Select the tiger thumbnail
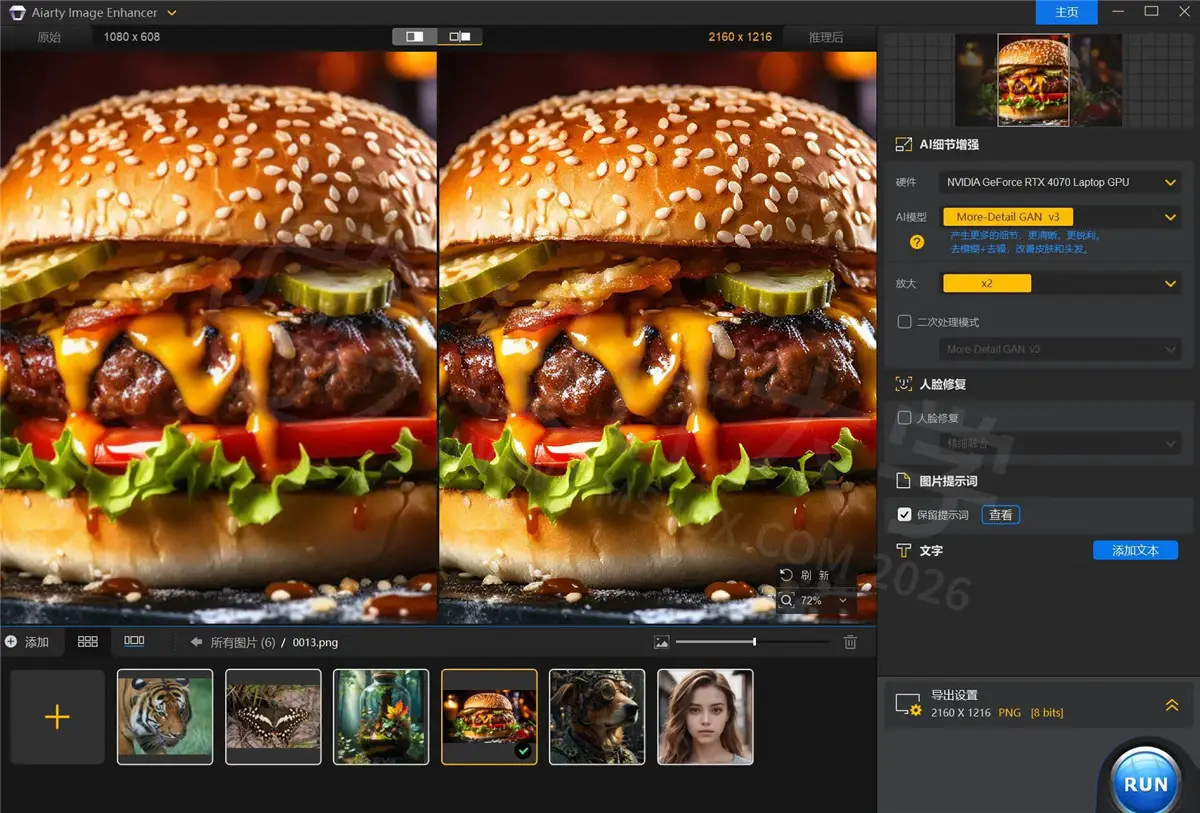Image resolution: width=1200 pixels, height=813 pixels. coord(165,717)
